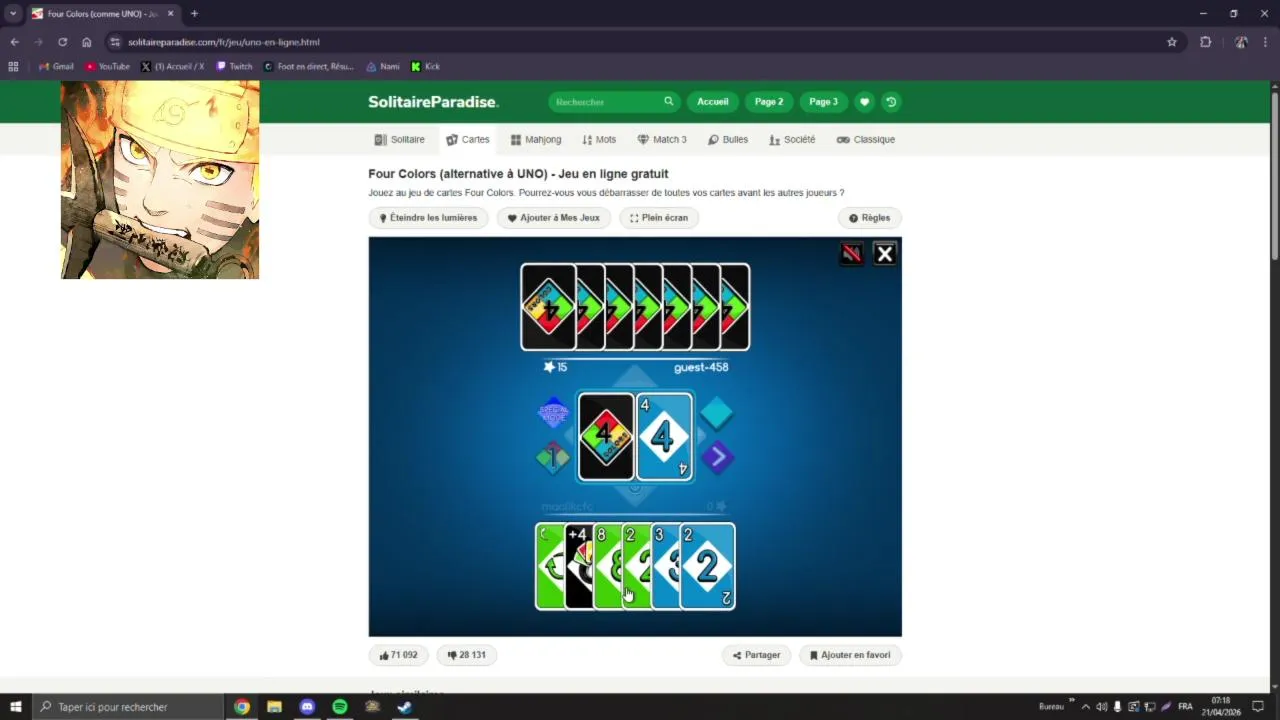This screenshot has height=720, width=1280.
Task: Open bookmarks apps grid icon
Action: pyautogui.click(x=13, y=67)
